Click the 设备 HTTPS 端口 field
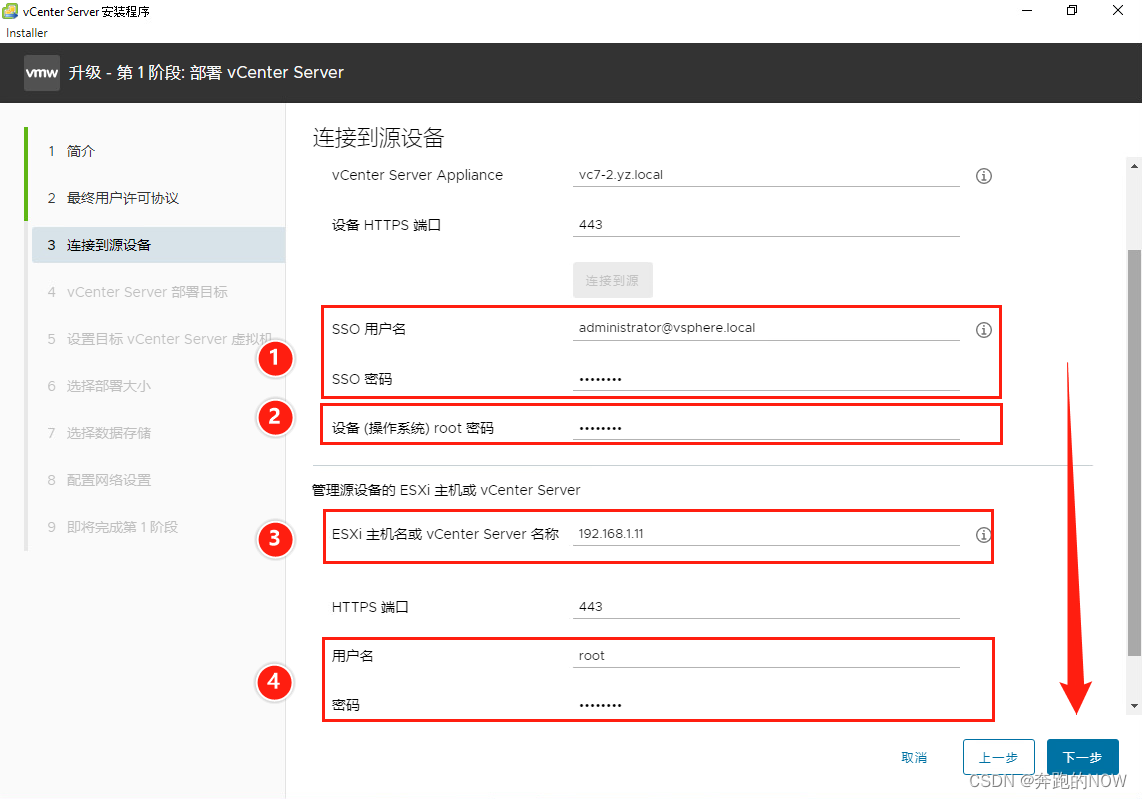This screenshot has height=799, width=1142. pos(766,224)
